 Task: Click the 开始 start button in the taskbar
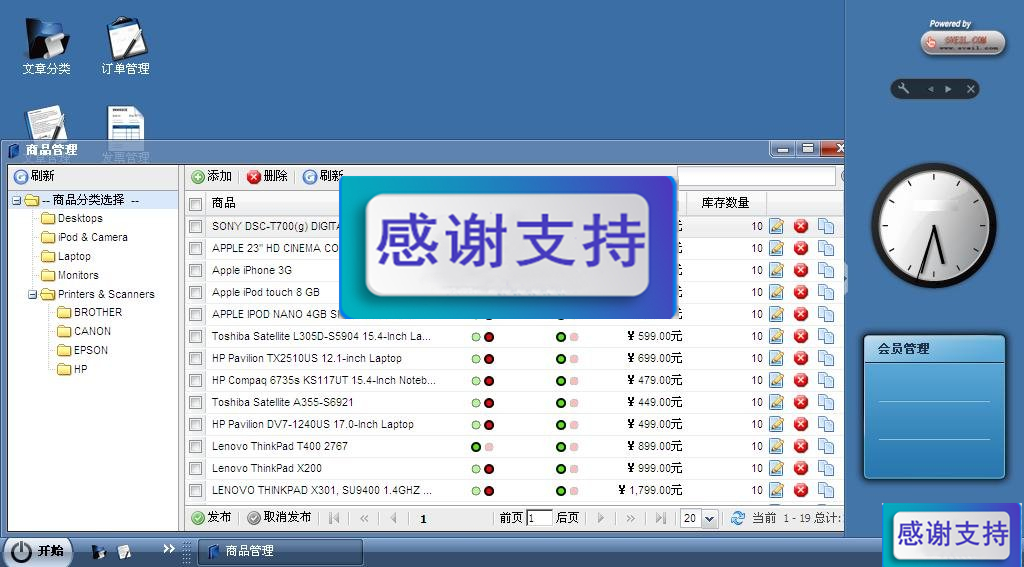(x=38, y=551)
